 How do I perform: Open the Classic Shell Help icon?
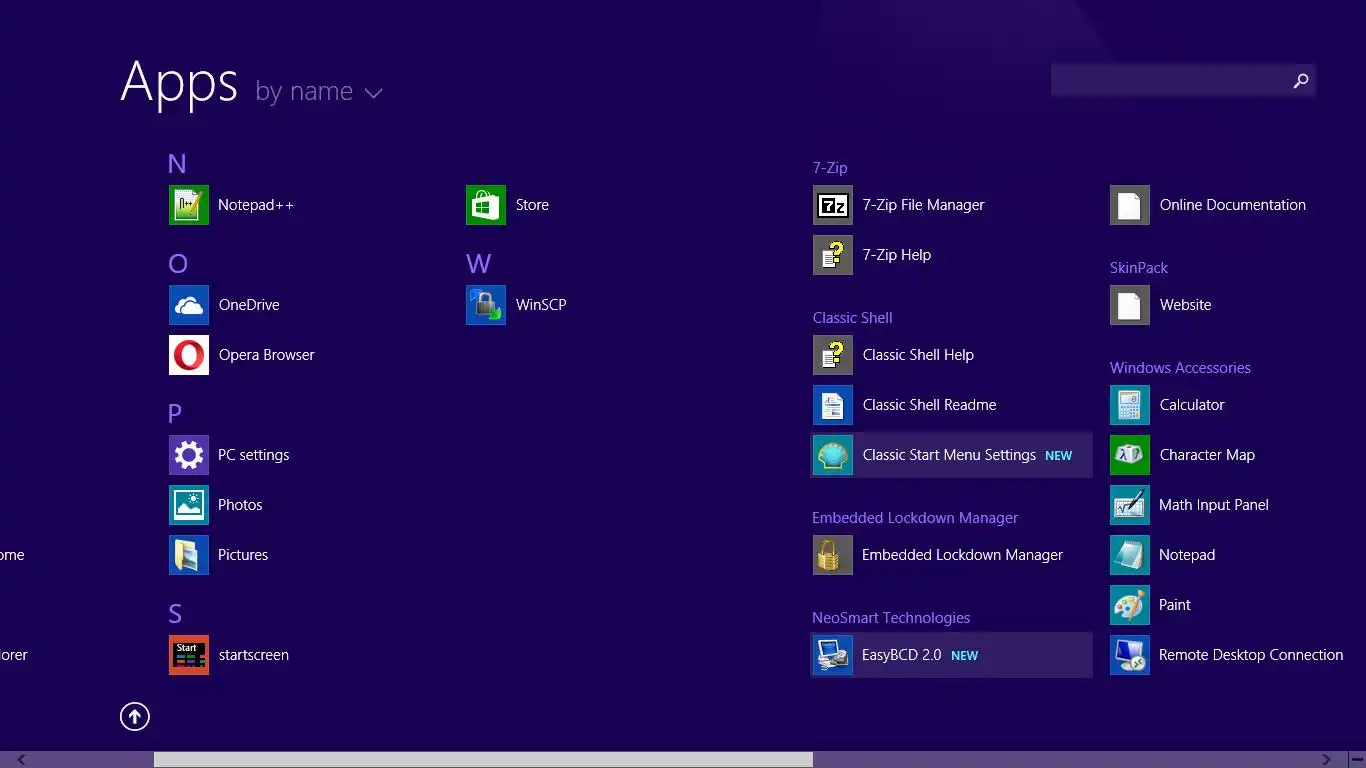click(833, 355)
